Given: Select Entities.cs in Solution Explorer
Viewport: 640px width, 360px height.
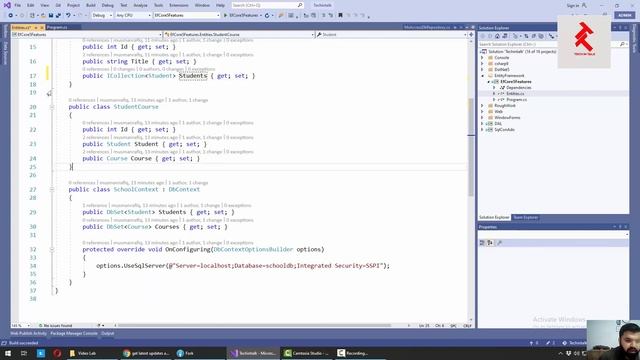Looking at the screenshot, I should coord(515,93).
